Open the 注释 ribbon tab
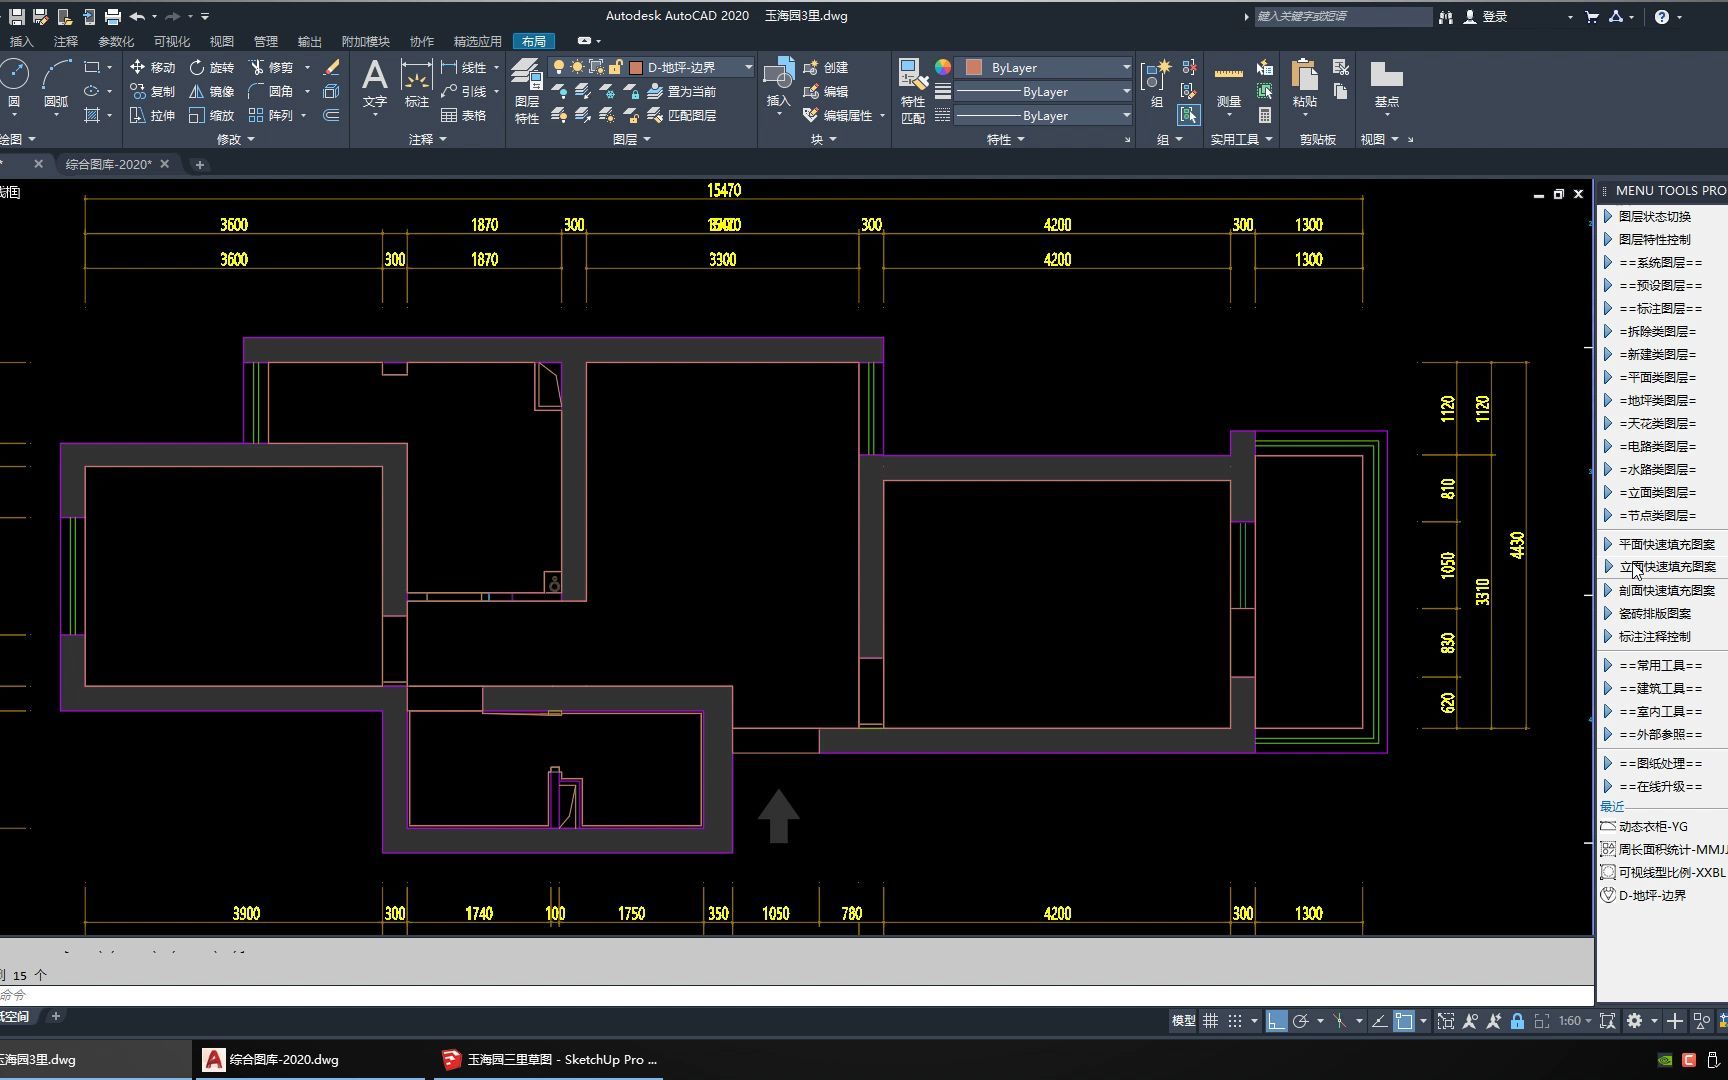Image resolution: width=1728 pixels, height=1080 pixels. point(66,41)
